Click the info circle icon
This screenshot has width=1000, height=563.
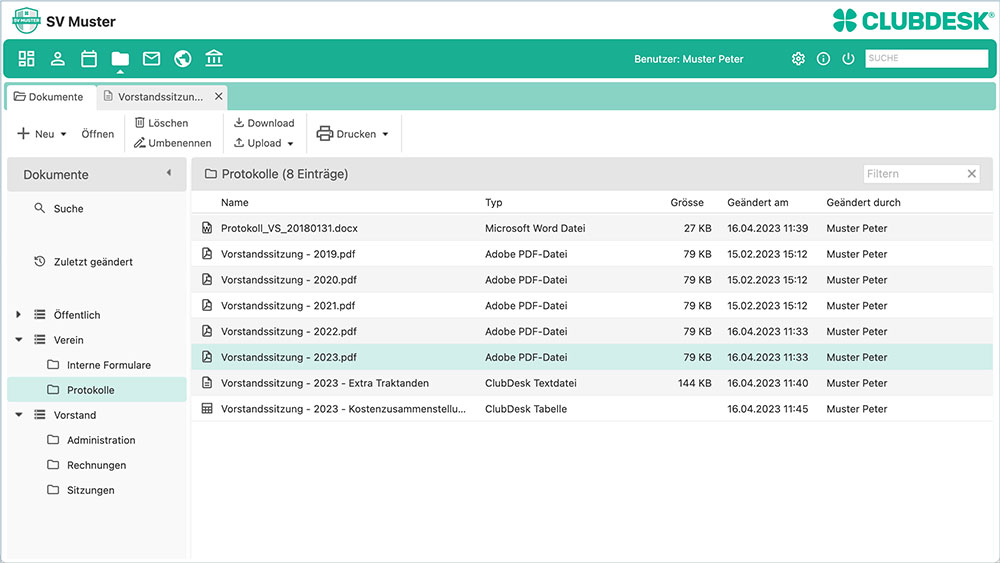click(x=823, y=59)
